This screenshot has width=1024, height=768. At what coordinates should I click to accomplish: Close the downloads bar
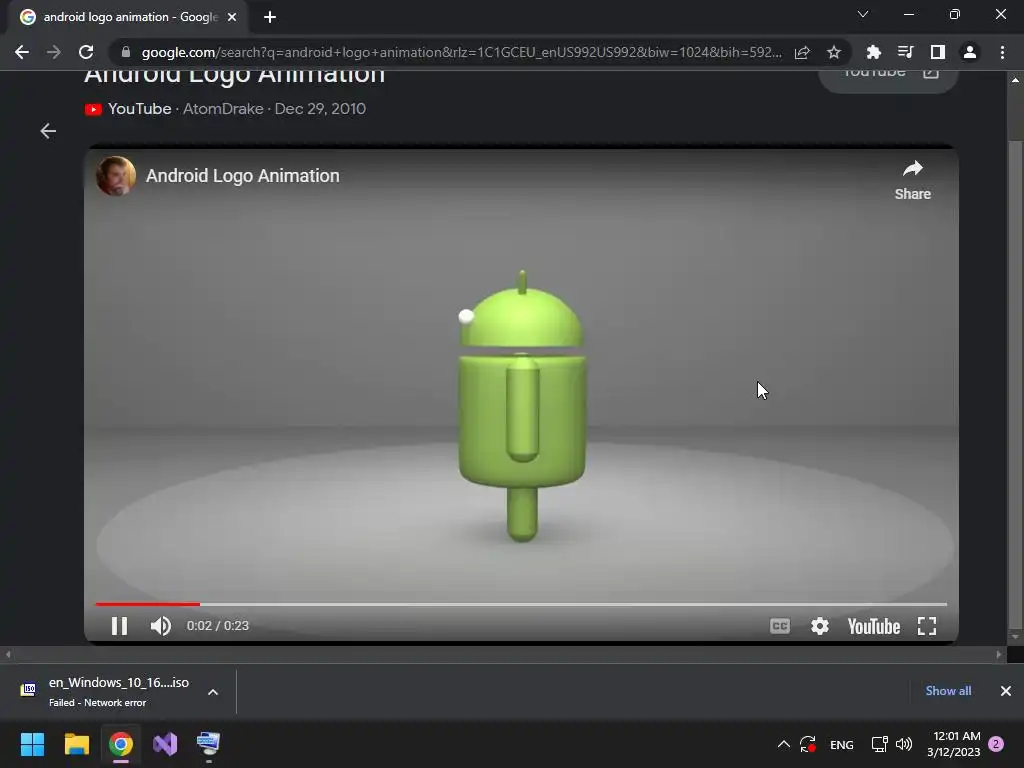1006,691
